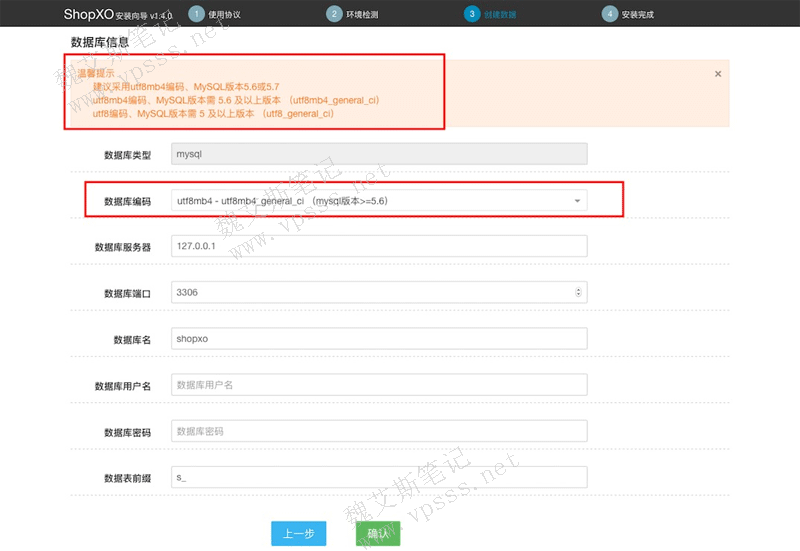This screenshot has width=800, height=551.
Task: Click inside the 数据库端口 3306 field
Action: (x=370, y=292)
